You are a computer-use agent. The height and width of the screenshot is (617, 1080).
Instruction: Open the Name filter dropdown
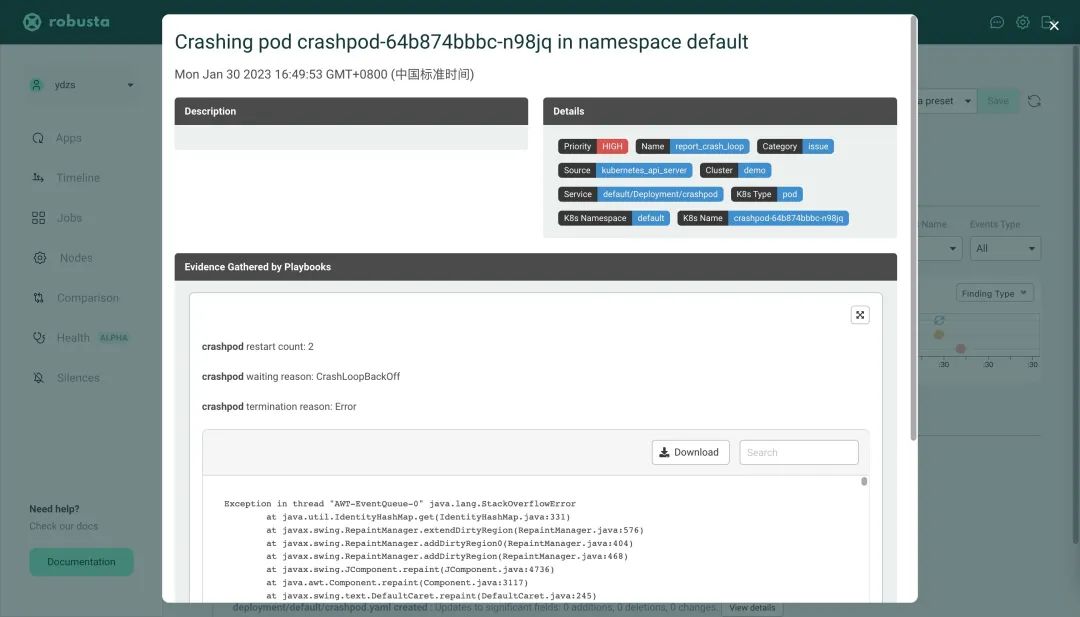(941, 249)
